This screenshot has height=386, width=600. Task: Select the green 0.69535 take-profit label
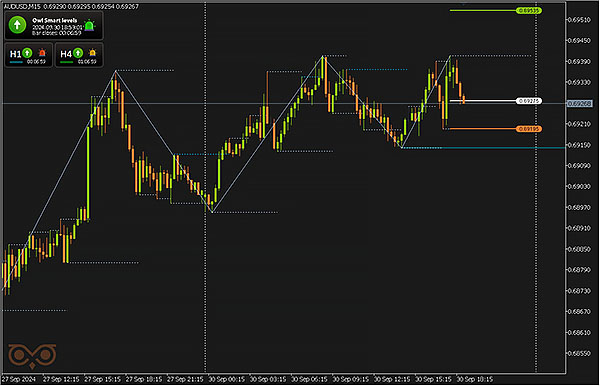pos(528,11)
